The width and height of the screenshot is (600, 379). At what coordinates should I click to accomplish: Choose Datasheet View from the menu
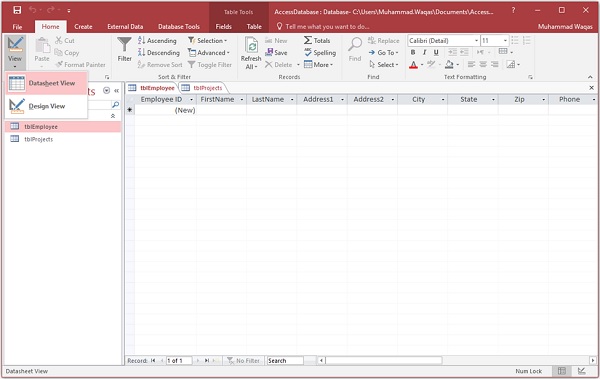47,83
